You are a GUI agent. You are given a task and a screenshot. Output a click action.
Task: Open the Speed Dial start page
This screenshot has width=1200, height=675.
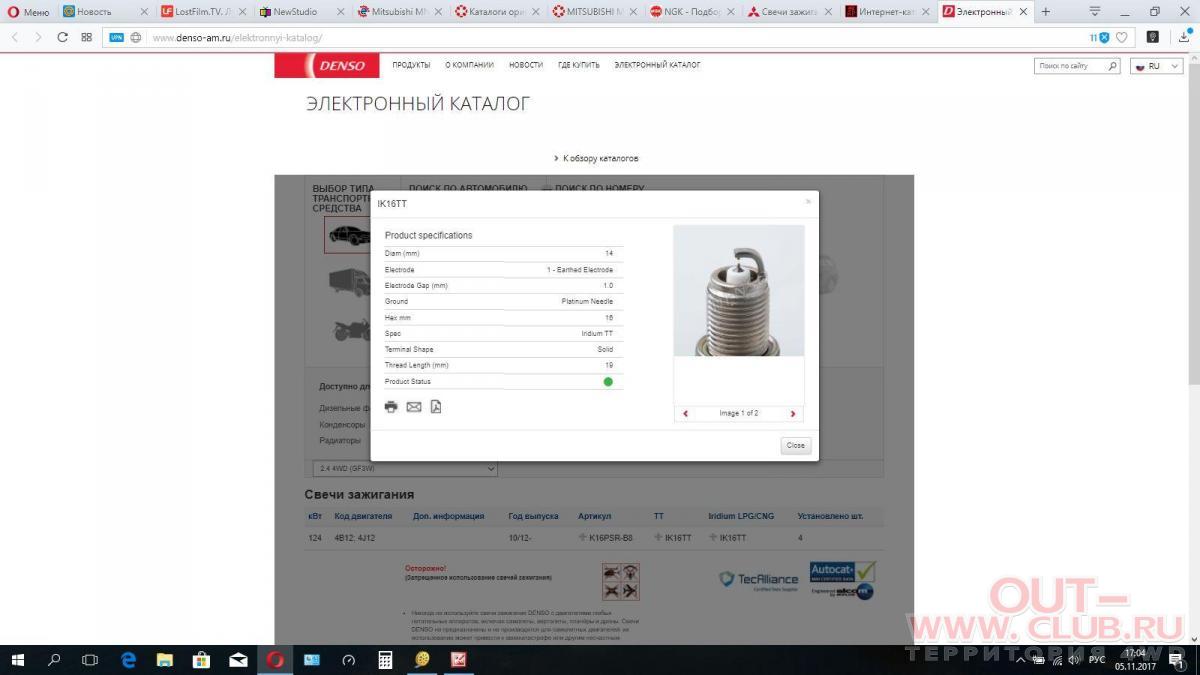point(87,37)
